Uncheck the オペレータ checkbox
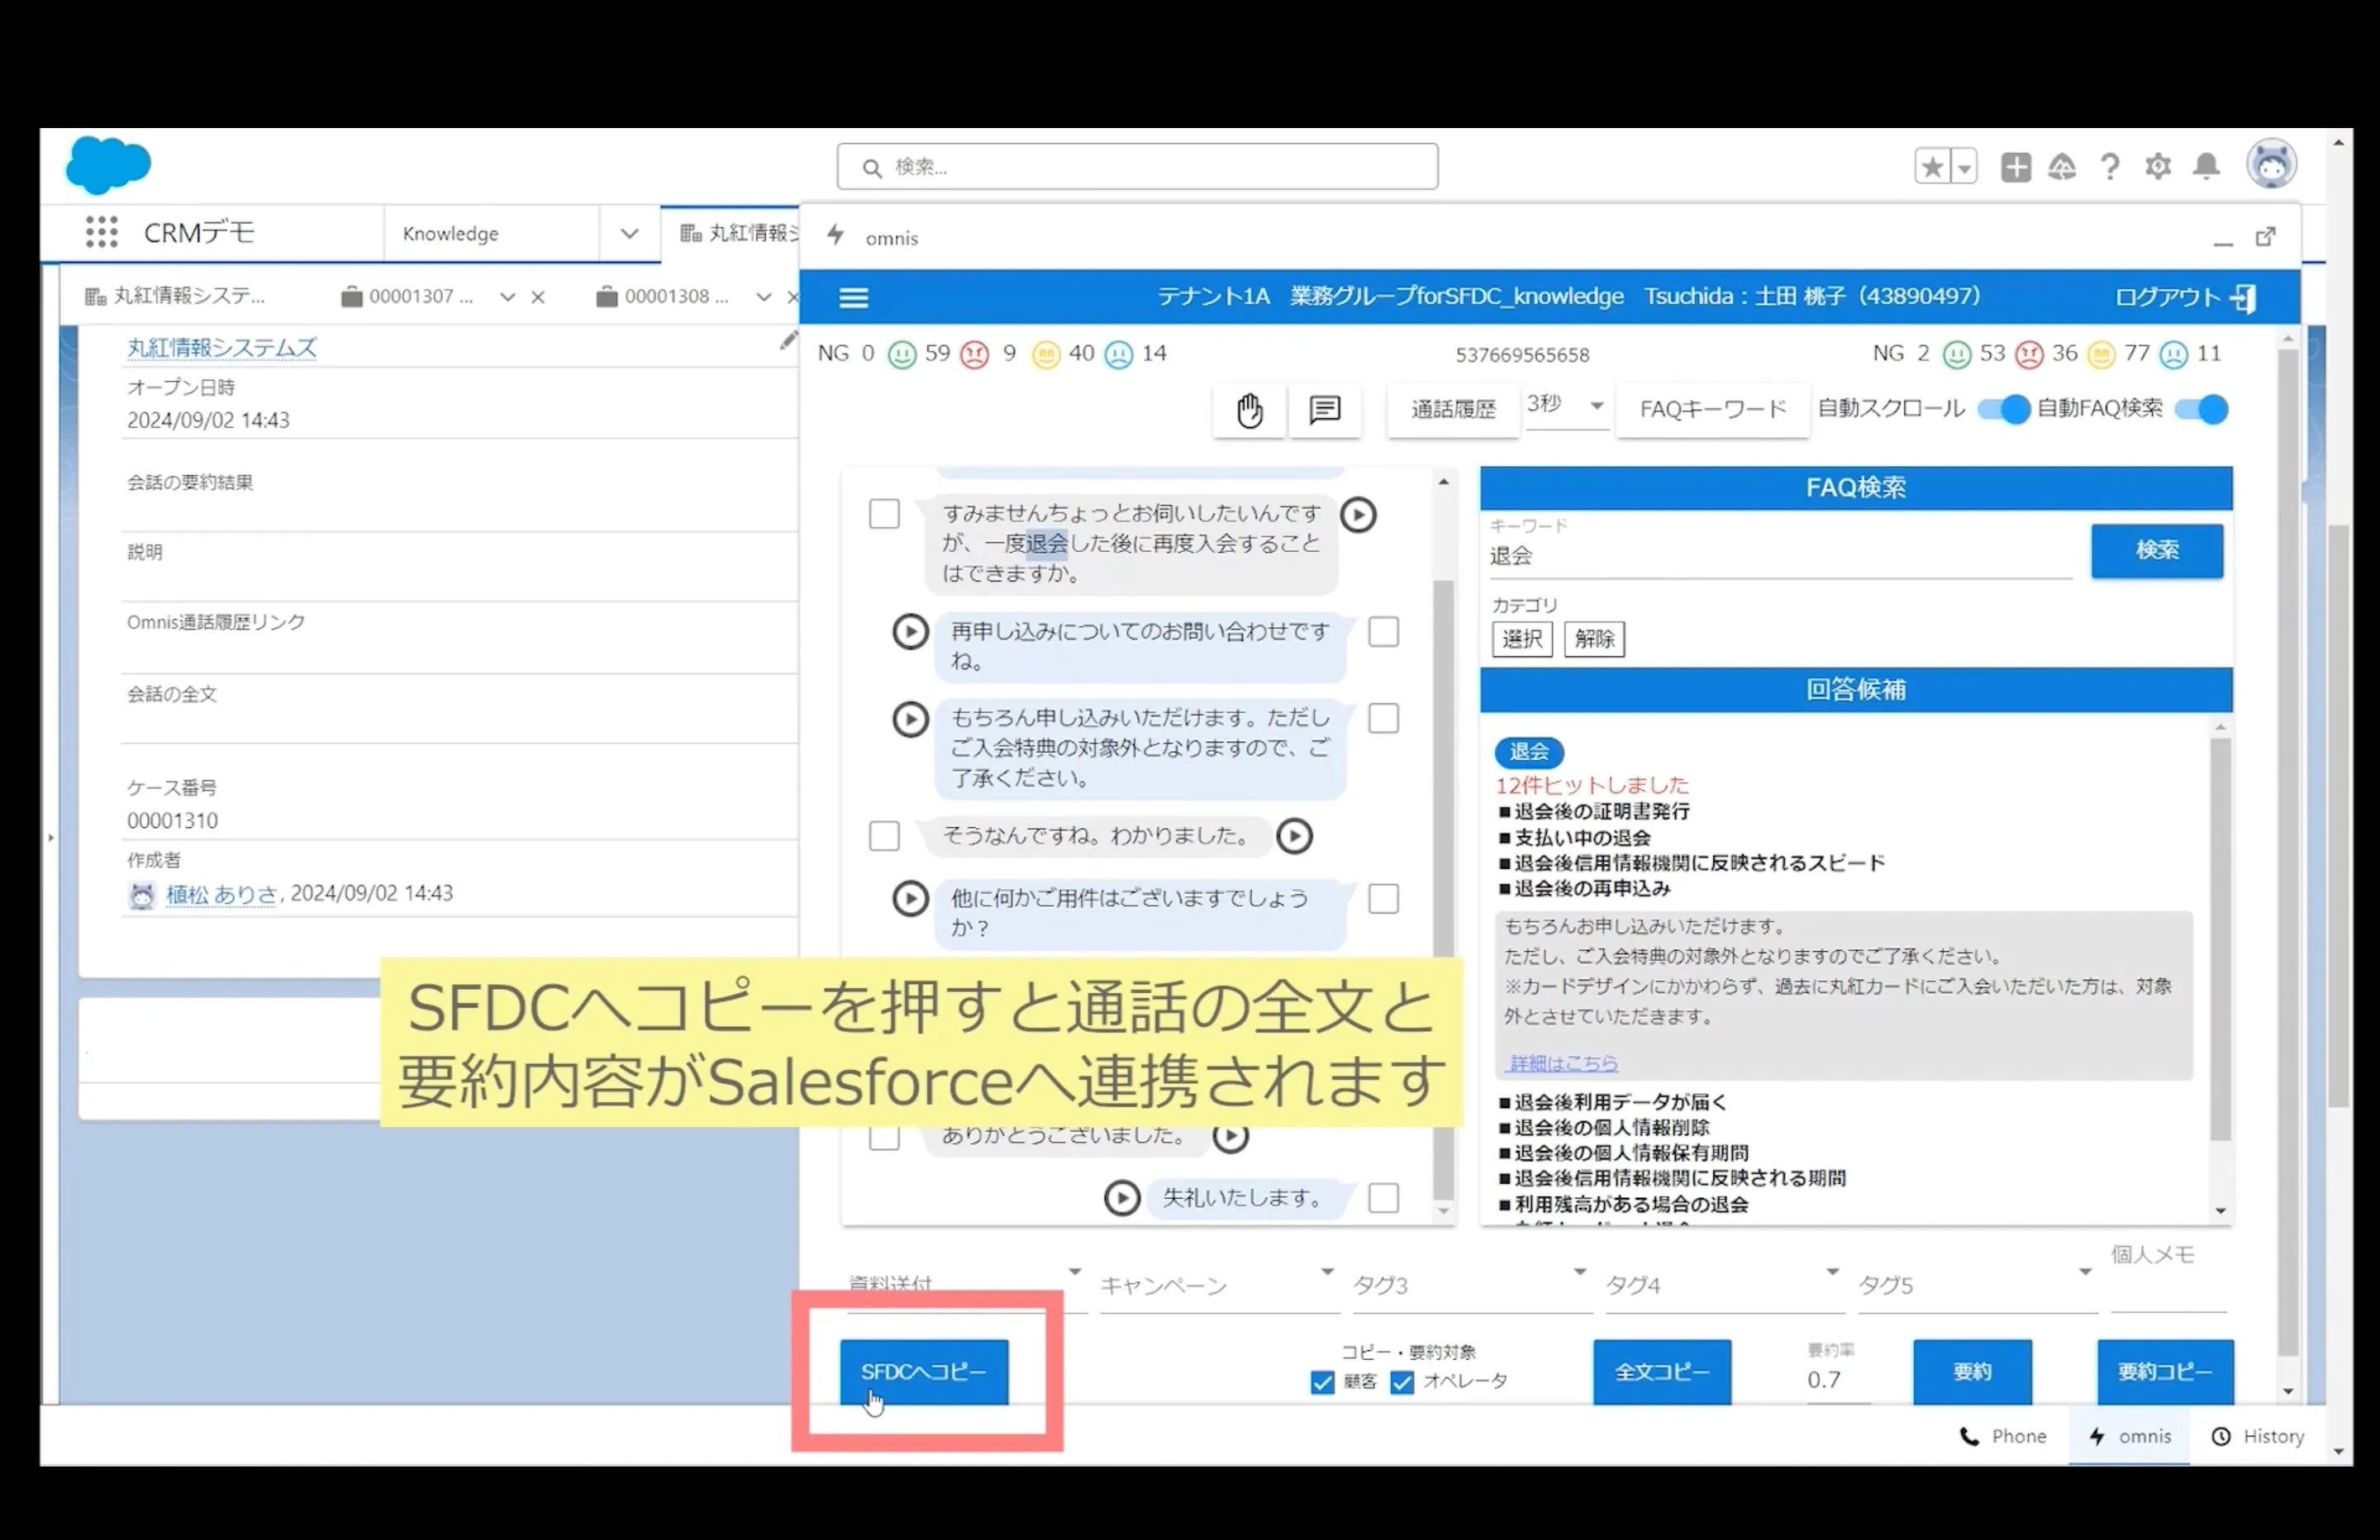Screen dimensions: 2380x1540 click(1402, 1382)
